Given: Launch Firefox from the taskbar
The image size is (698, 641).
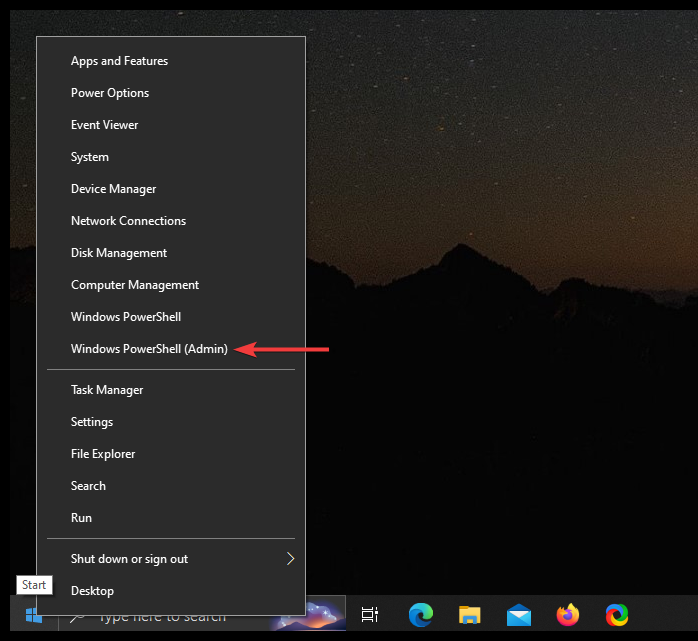Looking at the screenshot, I should tap(568, 615).
